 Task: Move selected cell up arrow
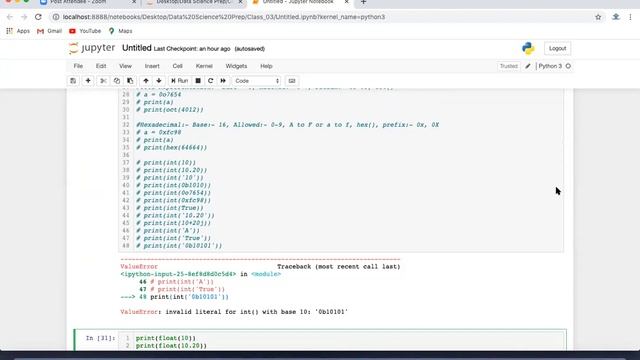click(146, 81)
